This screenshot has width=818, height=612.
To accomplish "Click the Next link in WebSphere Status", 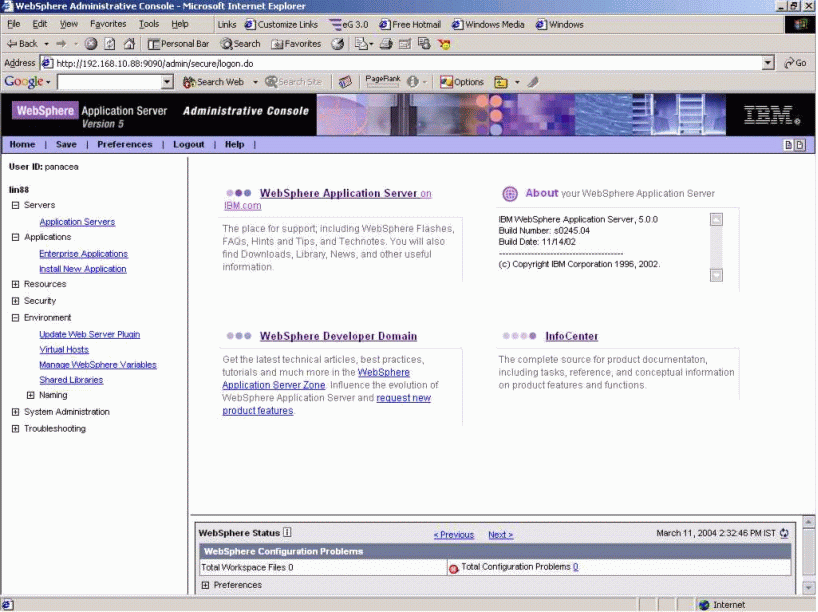I will [501, 535].
